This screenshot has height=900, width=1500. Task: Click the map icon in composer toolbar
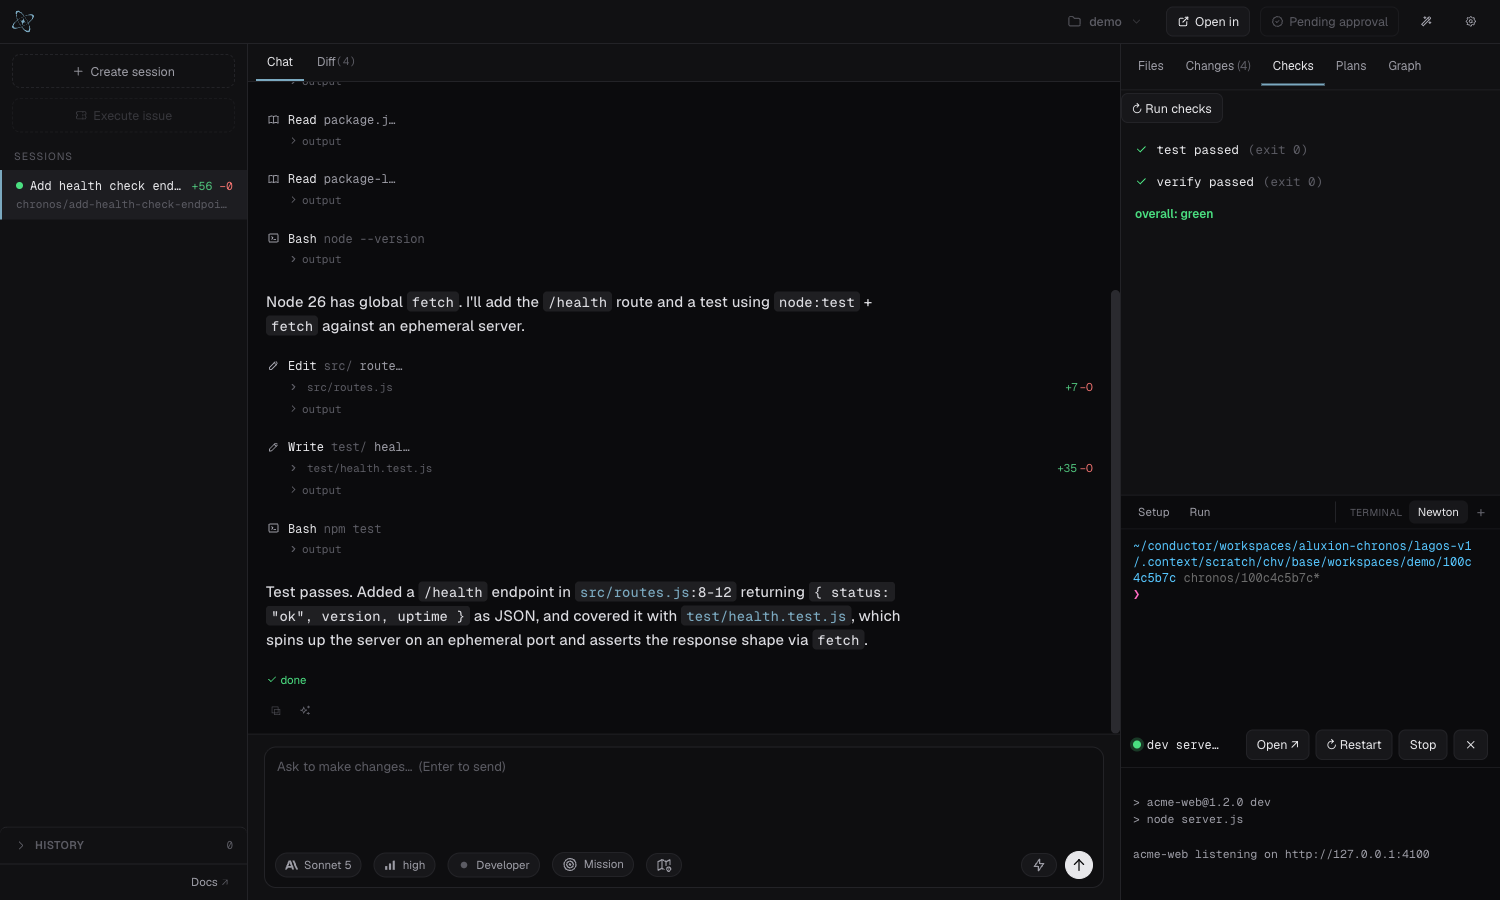click(x=664, y=865)
